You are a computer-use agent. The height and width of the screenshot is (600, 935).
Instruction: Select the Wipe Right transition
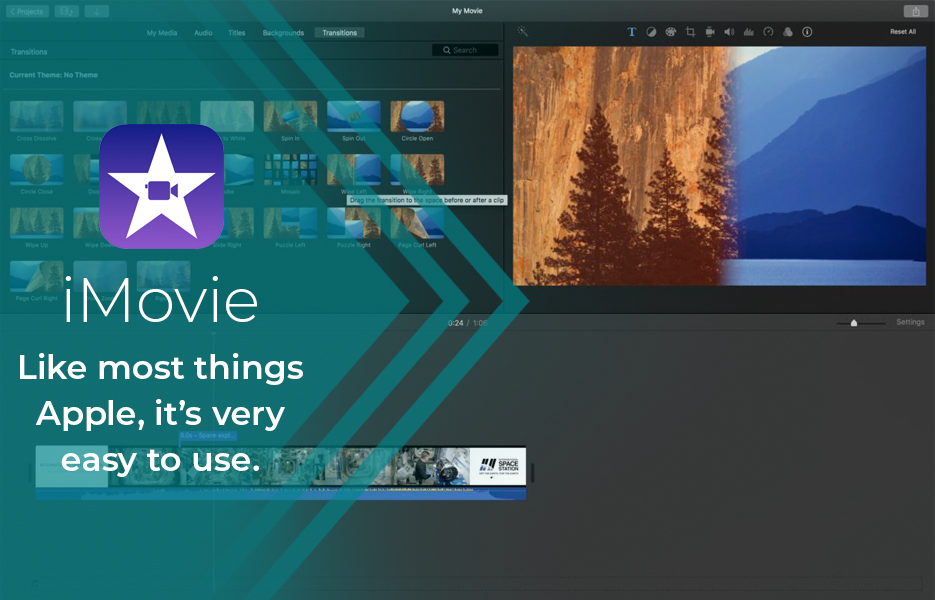pos(417,170)
